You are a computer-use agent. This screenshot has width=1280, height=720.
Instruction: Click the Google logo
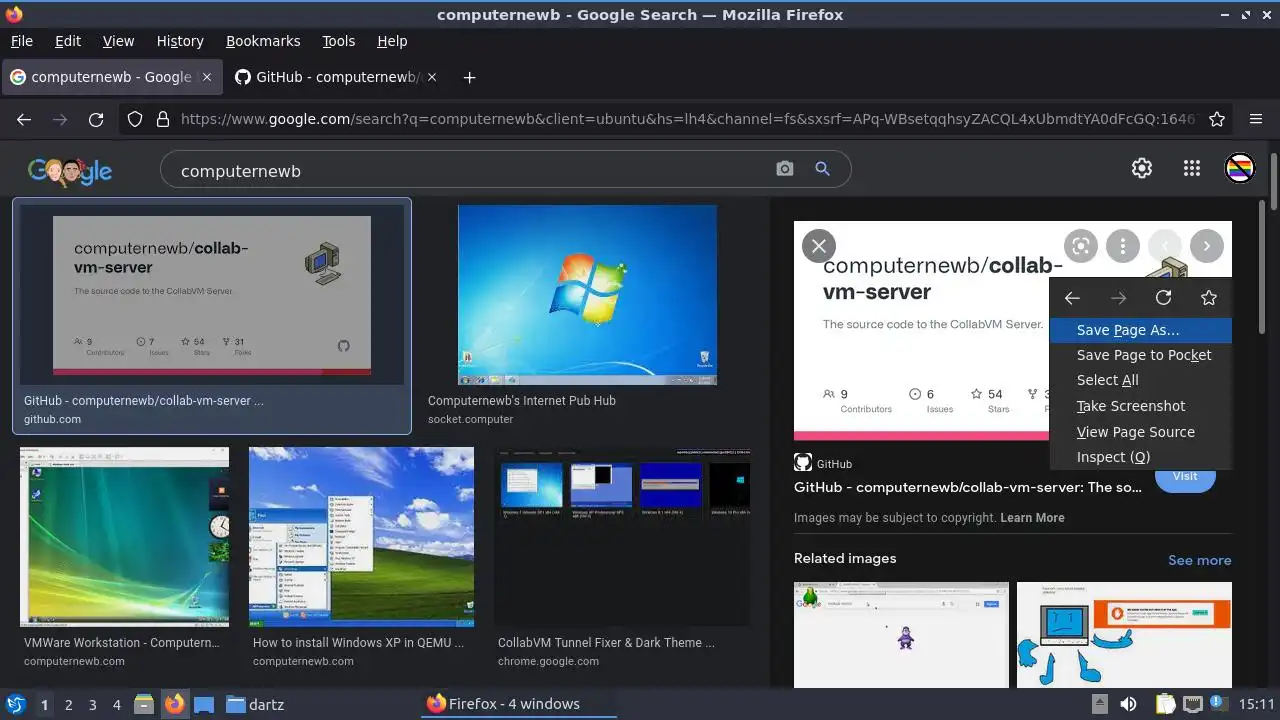pyautogui.click(x=70, y=171)
